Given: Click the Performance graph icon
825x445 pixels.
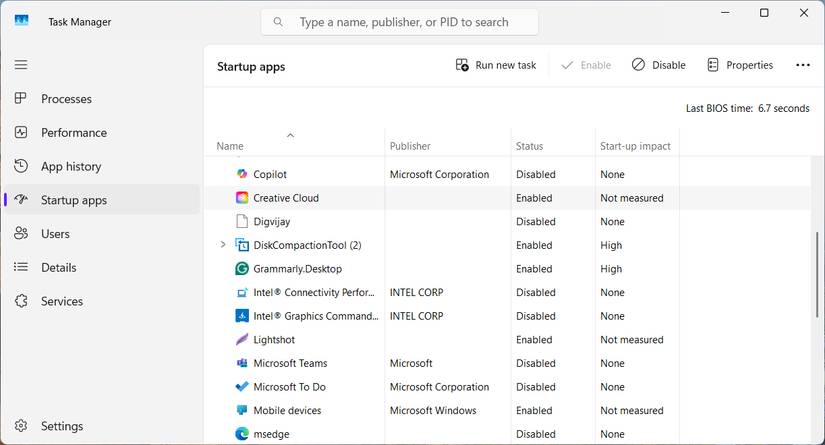Looking at the screenshot, I should [x=21, y=132].
